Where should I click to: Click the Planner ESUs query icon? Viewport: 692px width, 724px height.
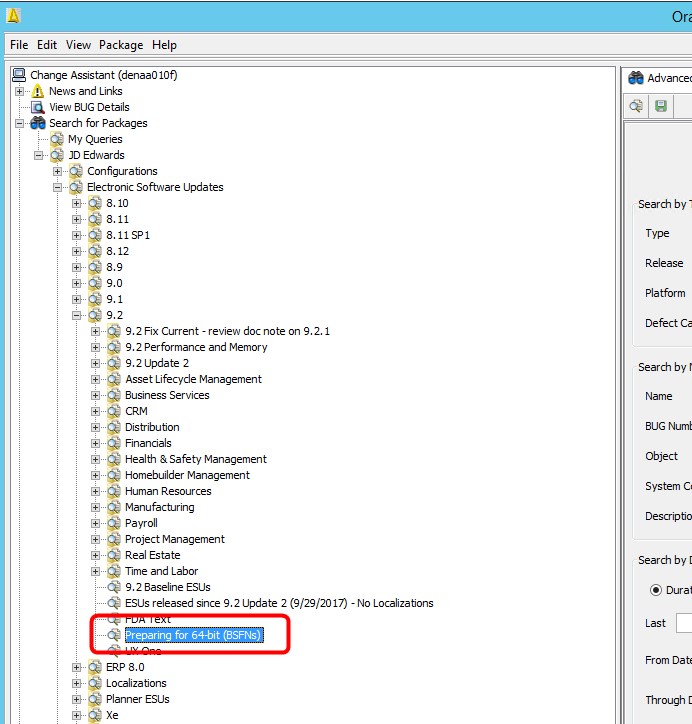(x=95, y=700)
